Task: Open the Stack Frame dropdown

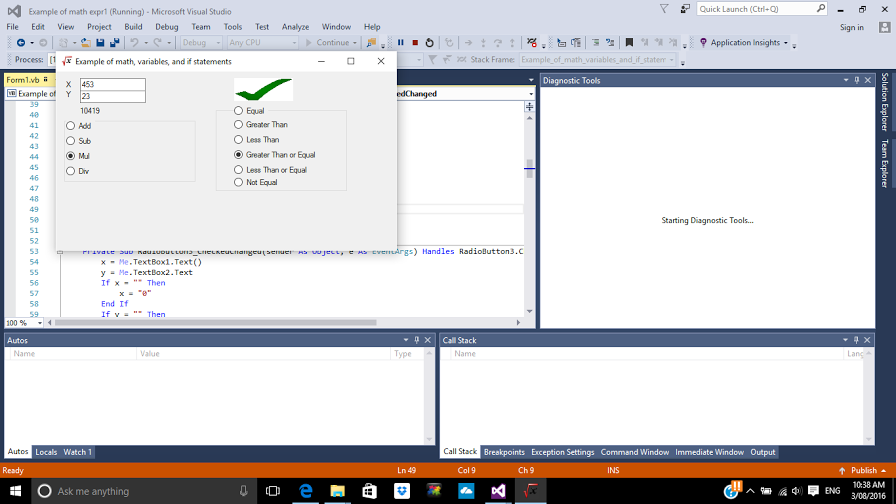Action: [x=598, y=59]
